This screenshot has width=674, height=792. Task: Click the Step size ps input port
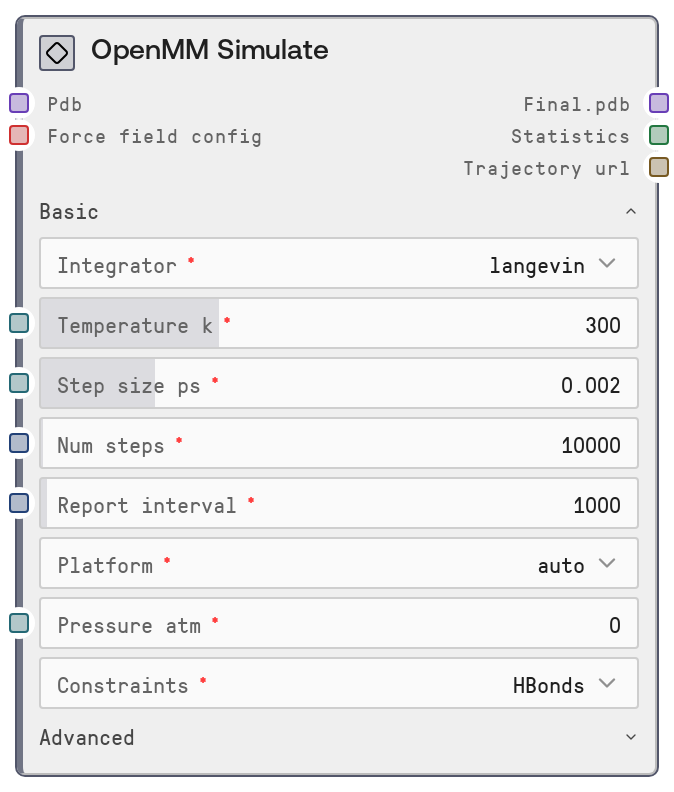click(19, 383)
